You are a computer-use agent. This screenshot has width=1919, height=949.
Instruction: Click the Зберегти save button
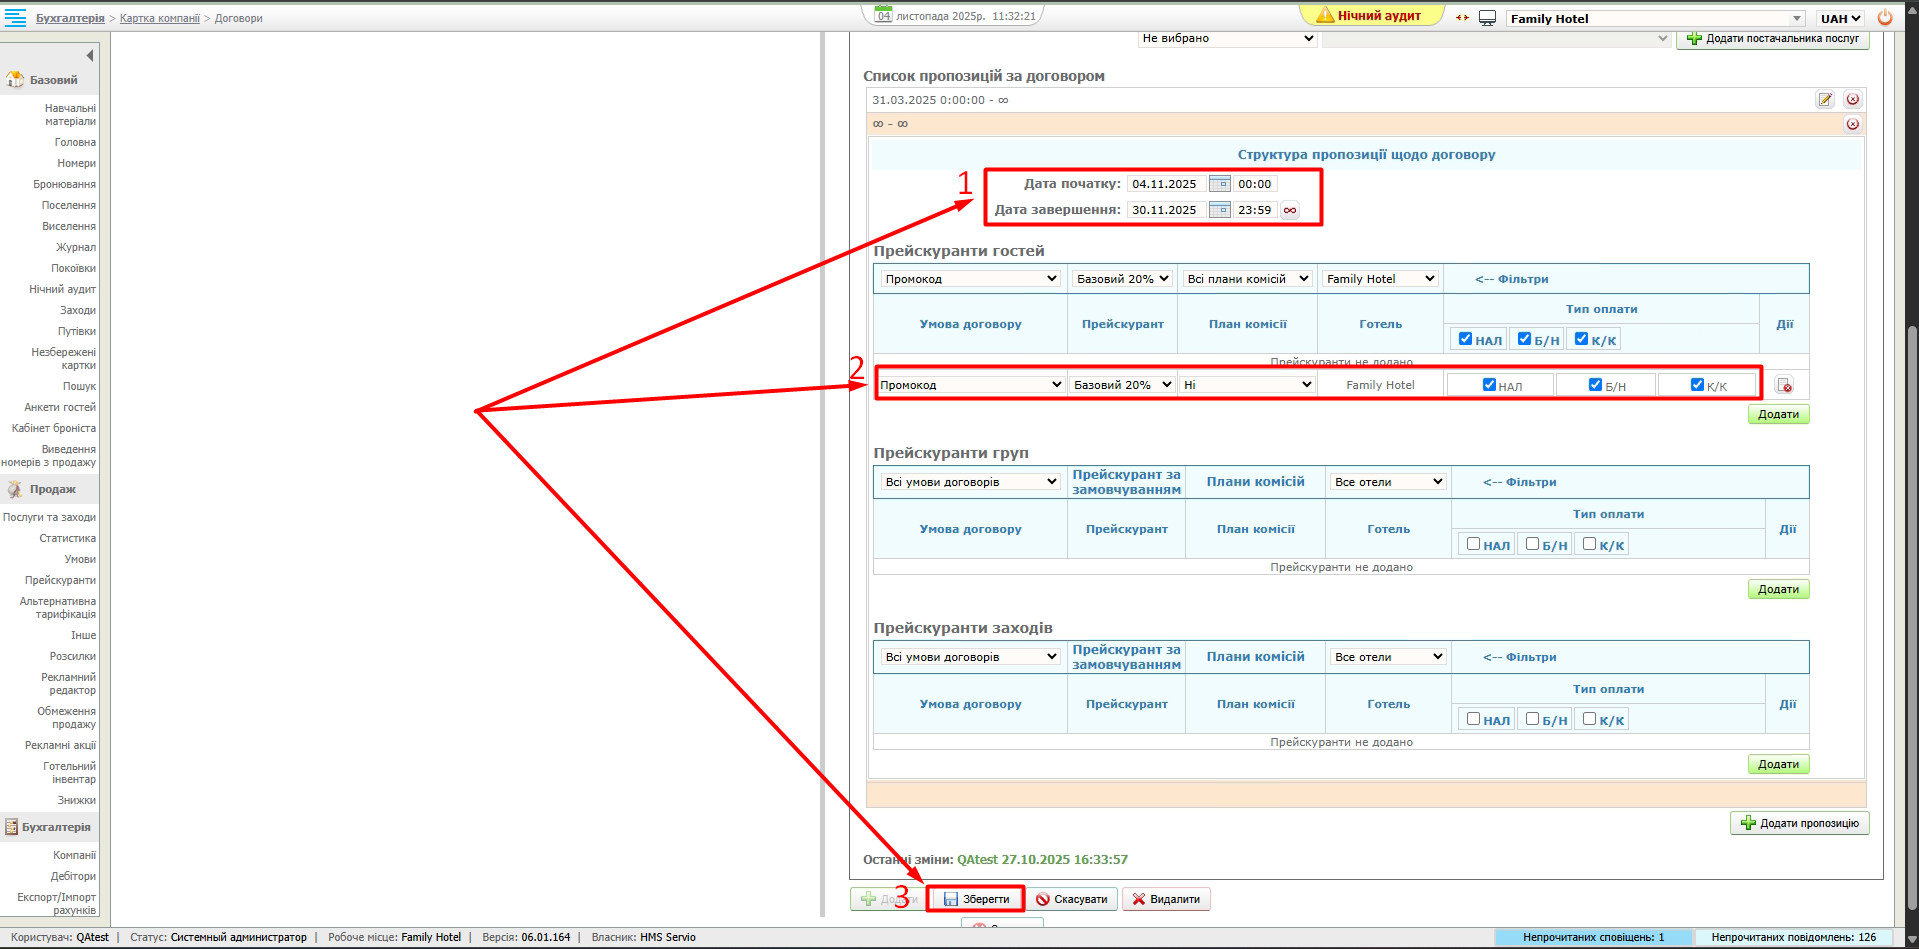pos(975,899)
